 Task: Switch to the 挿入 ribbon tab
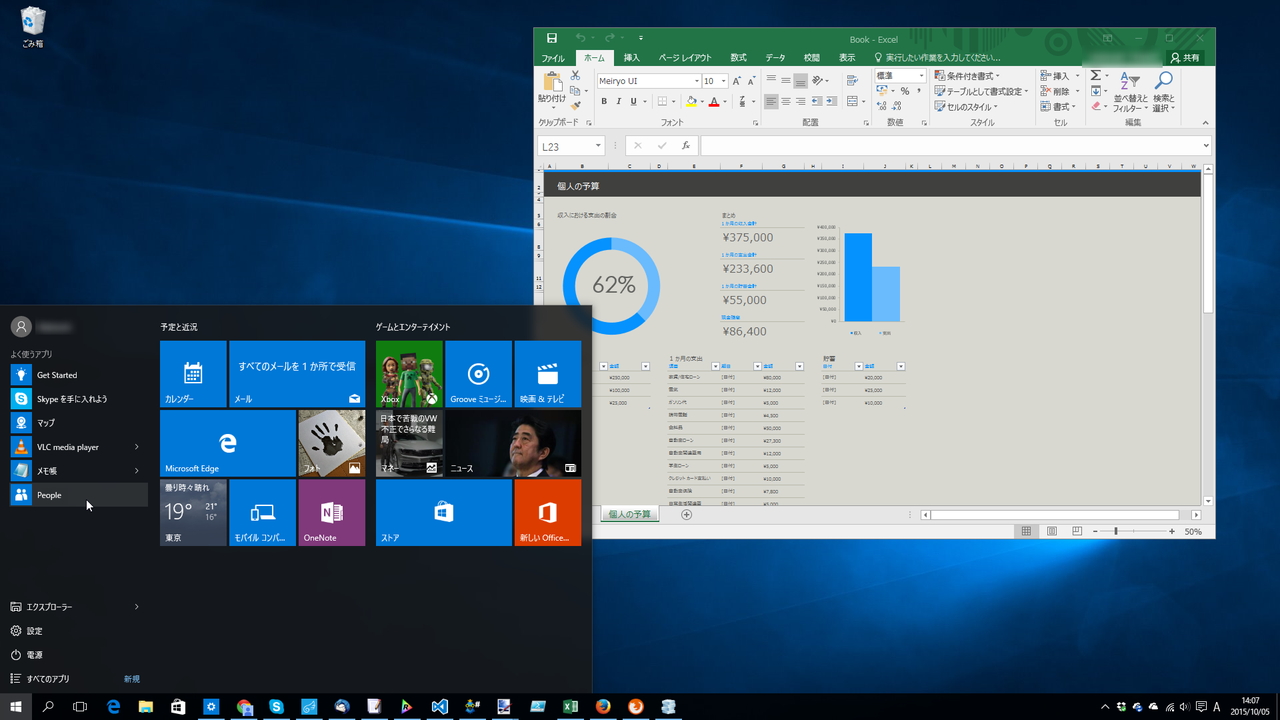point(631,58)
